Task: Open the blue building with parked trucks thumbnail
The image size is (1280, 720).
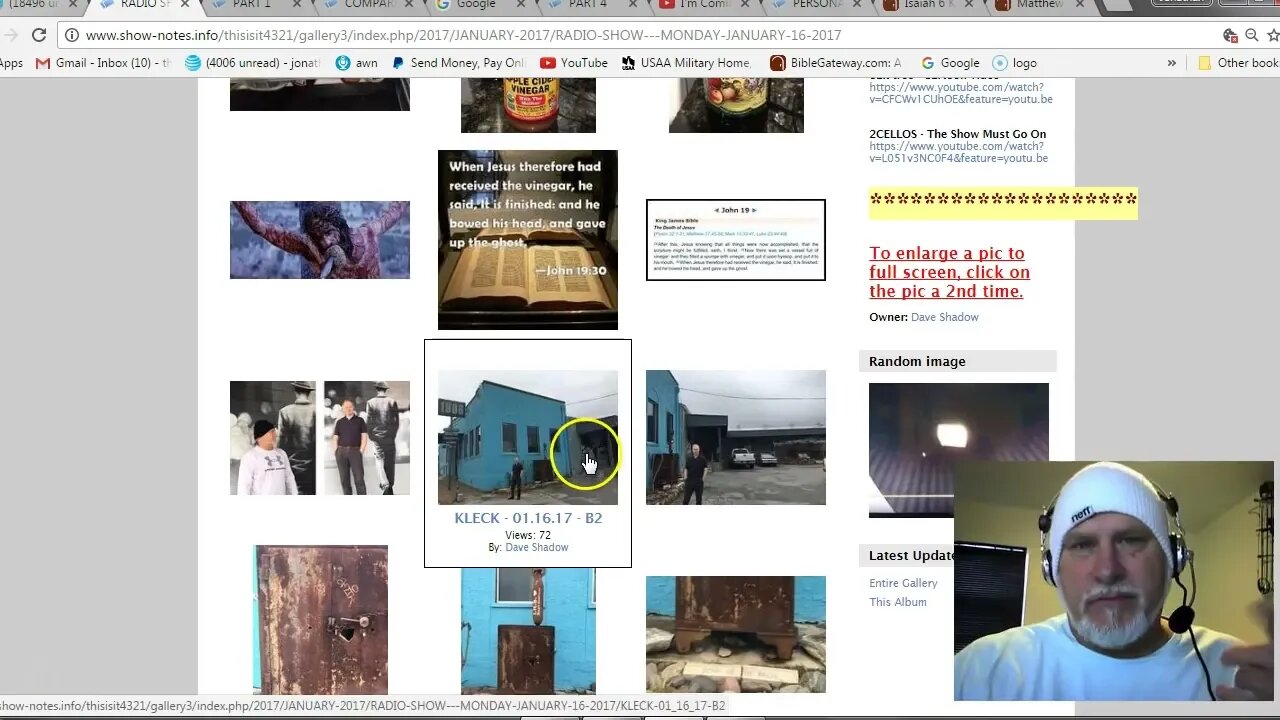Action: click(x=736, y=438)
